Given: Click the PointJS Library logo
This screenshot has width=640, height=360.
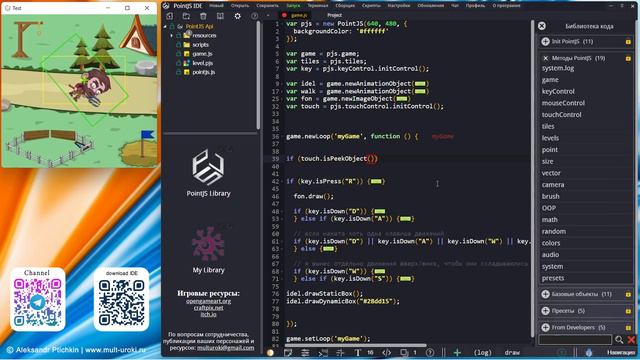Looking at the screenshot, I should click(x=208, y=167).
